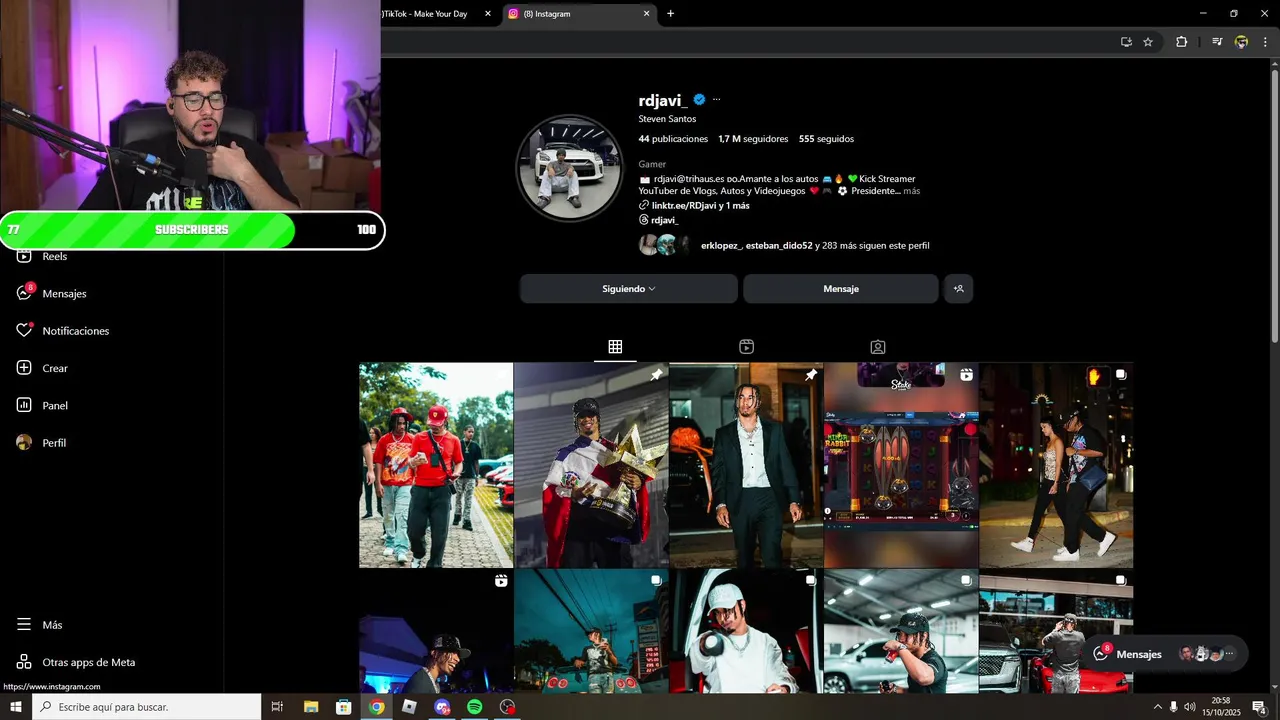Click the Chrome profile avatar

pyautogui.click(x=1241, y=42)
